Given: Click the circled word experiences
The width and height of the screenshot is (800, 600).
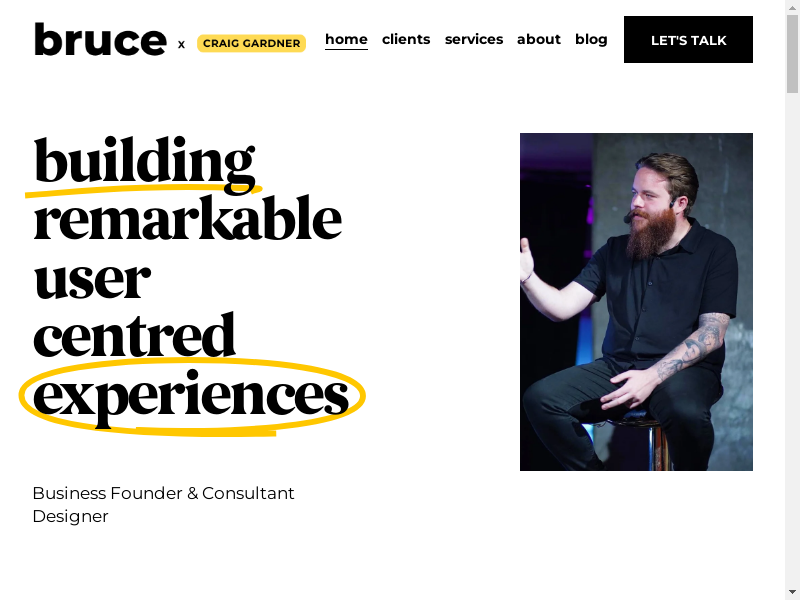Looking at the screenshot, I should coord(191,396).
